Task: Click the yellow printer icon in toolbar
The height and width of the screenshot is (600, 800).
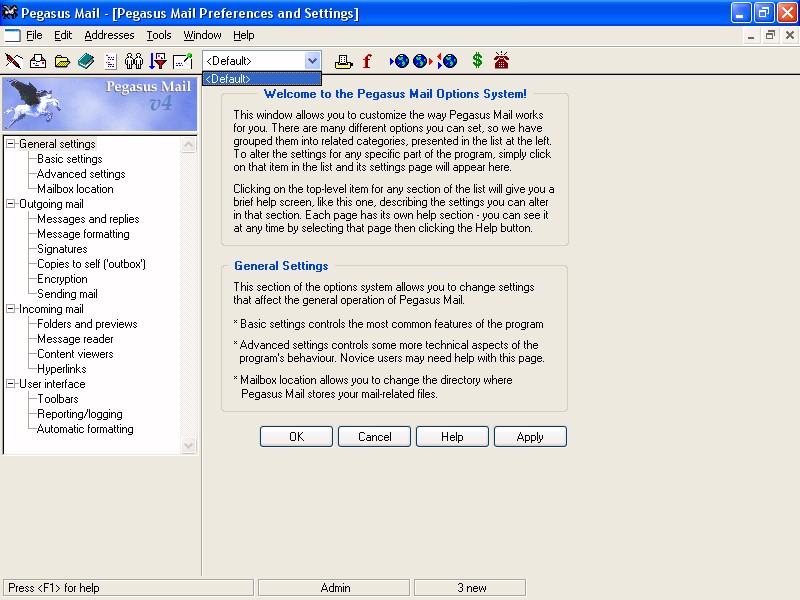Action: [x=343, y=61]
